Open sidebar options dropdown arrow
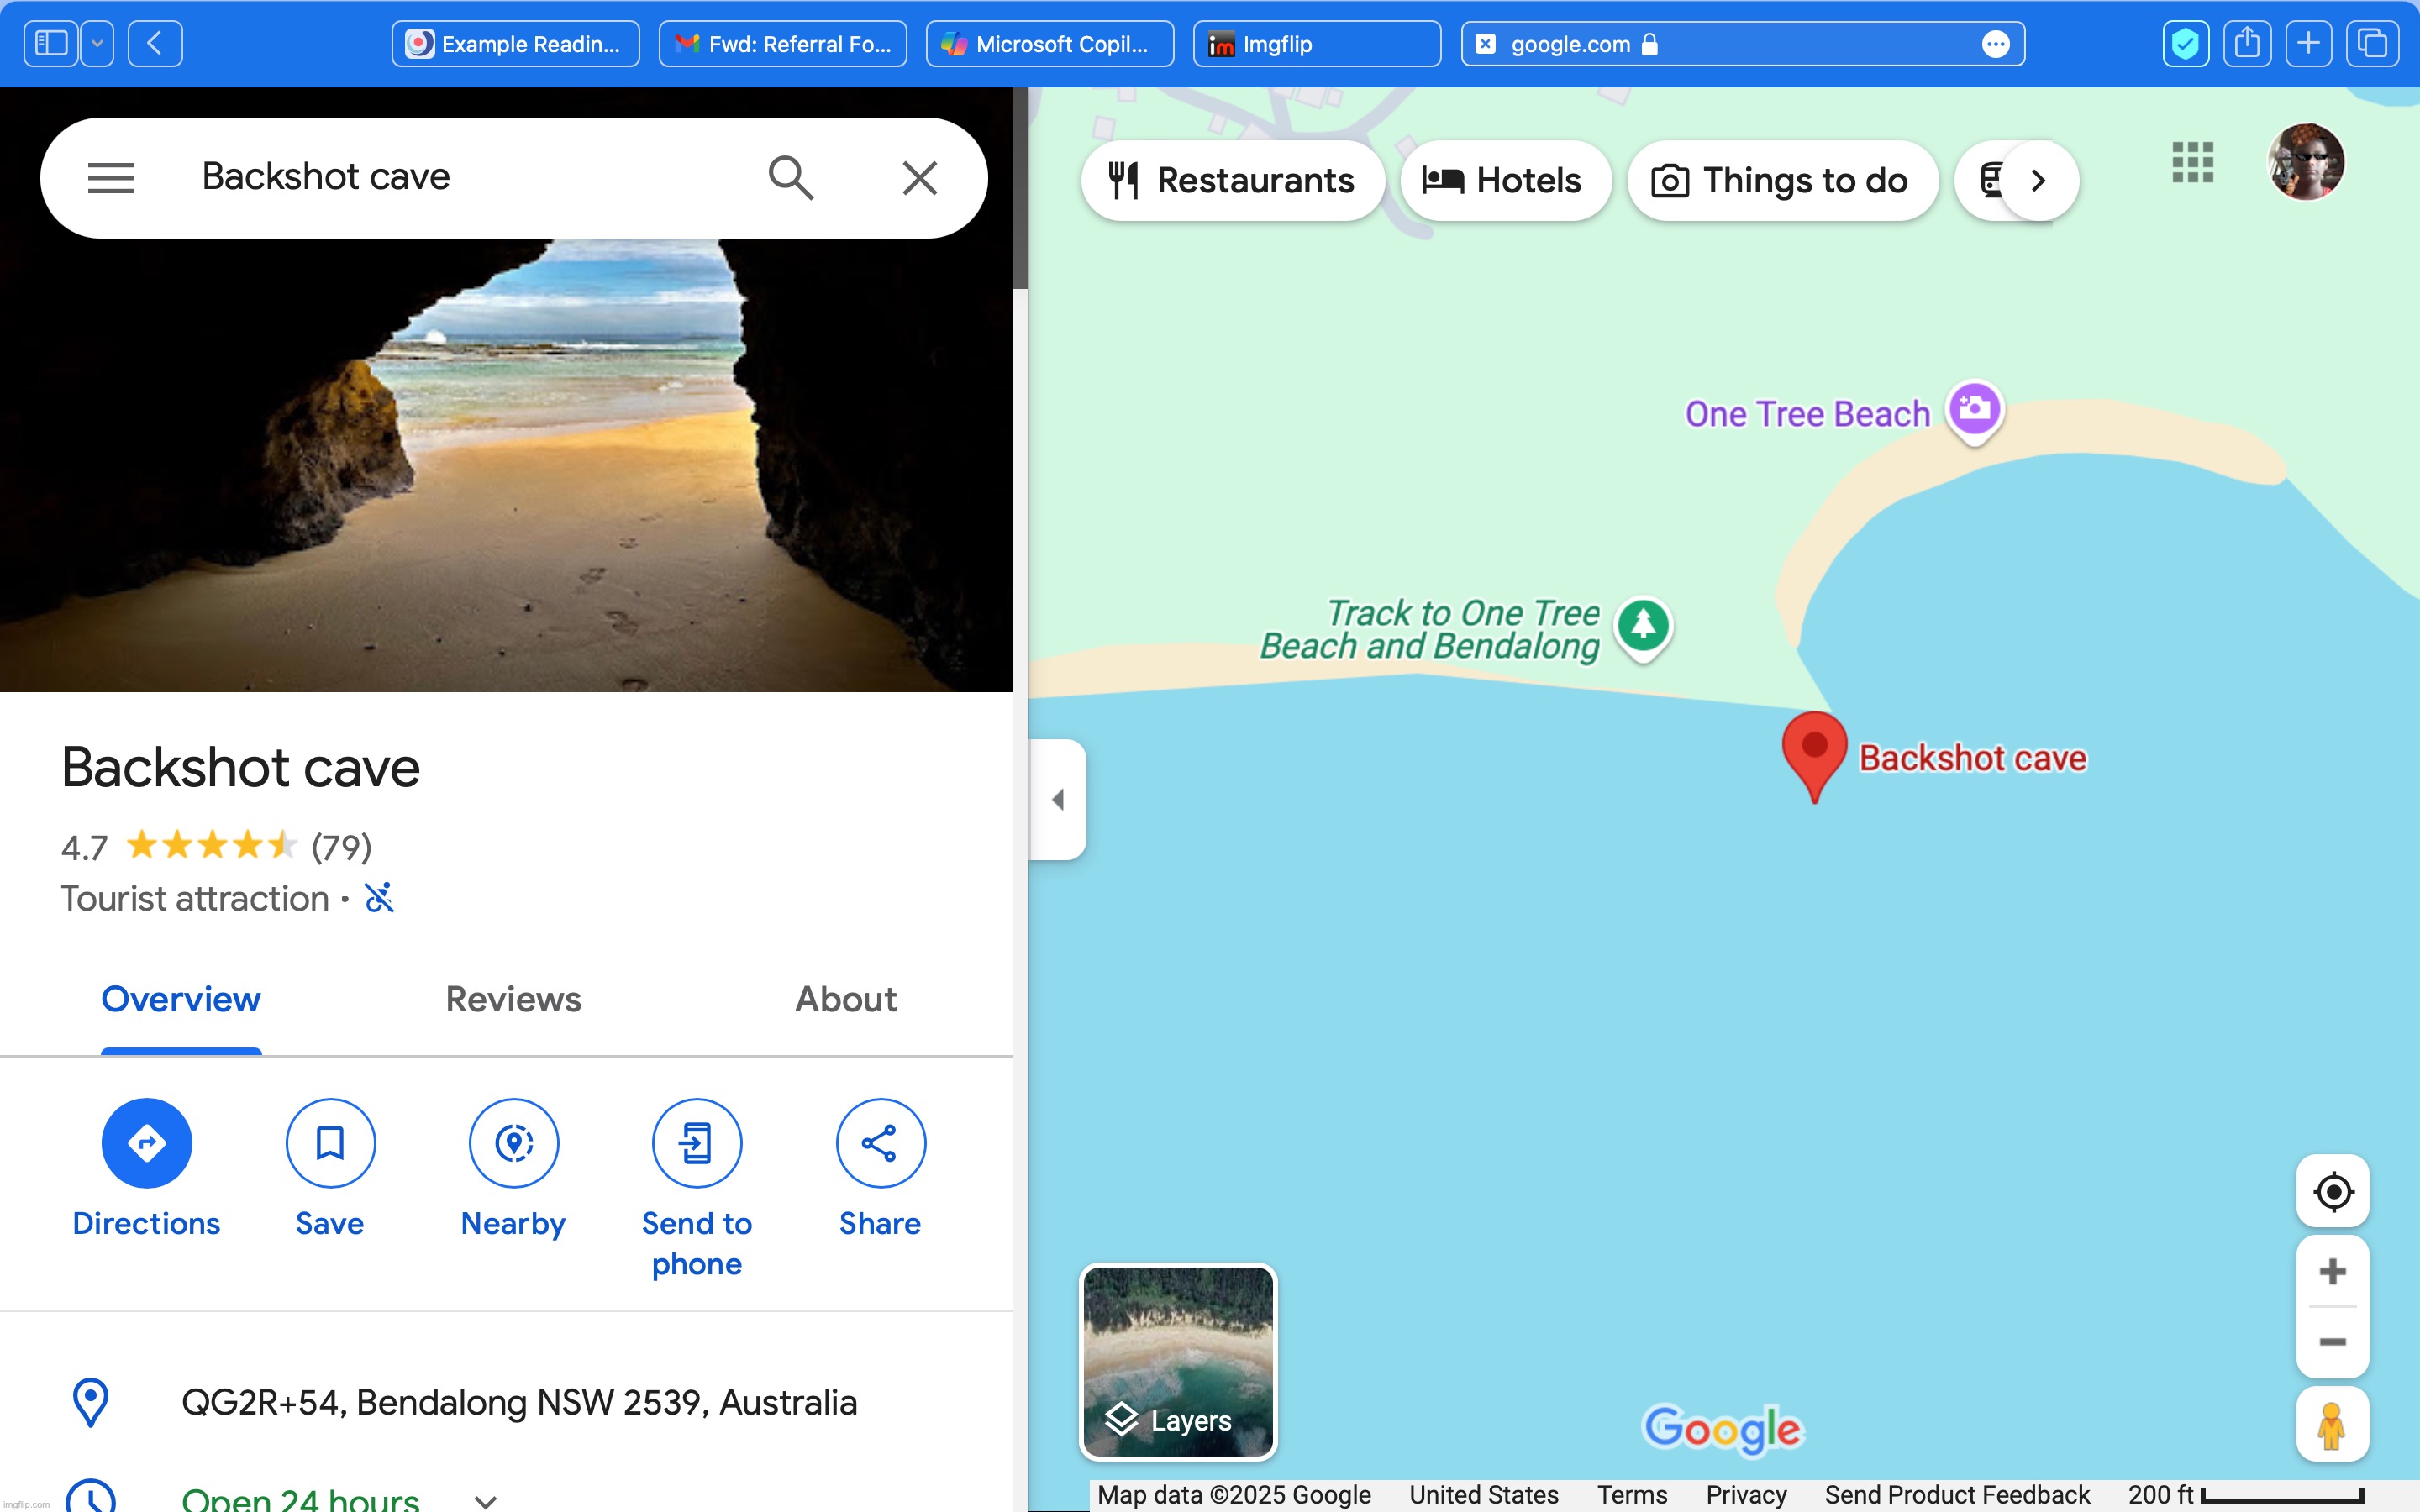The image size is (2420, 1512). (97, 43)
